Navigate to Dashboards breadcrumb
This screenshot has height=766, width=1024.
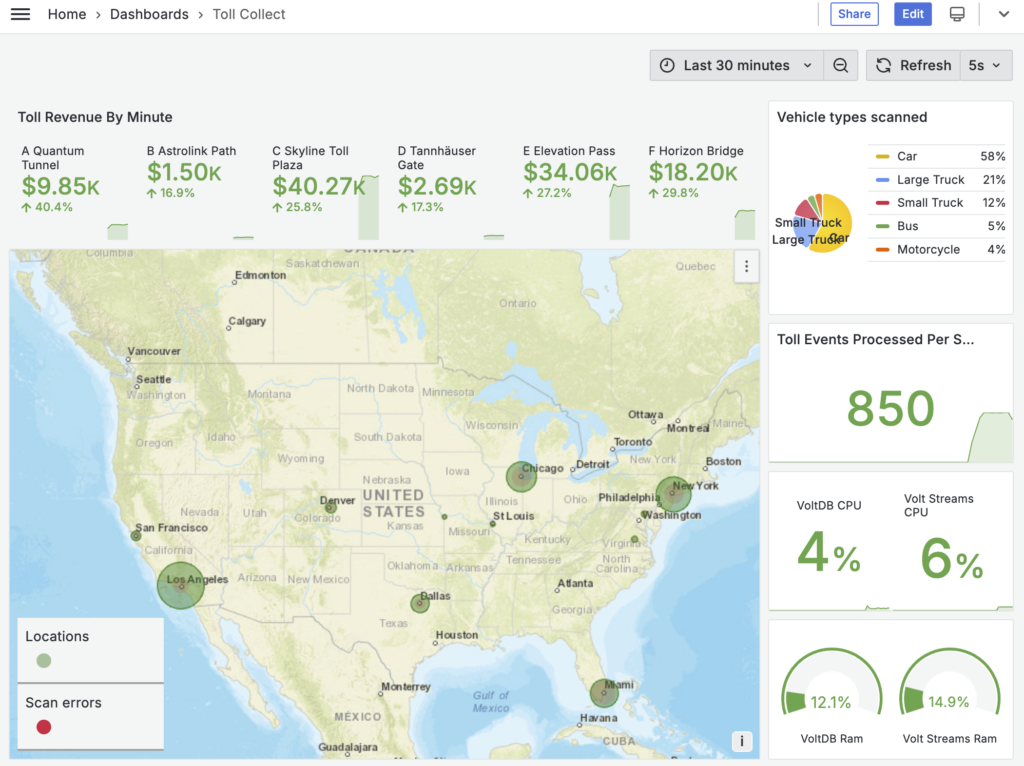point(149,14)
